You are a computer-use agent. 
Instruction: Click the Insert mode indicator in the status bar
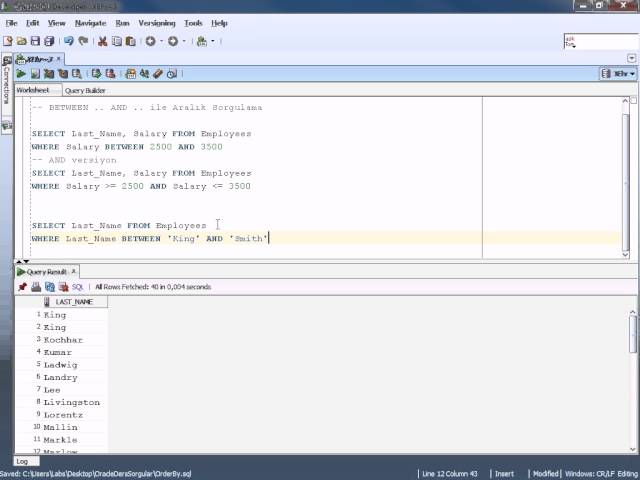pos(504,474)
